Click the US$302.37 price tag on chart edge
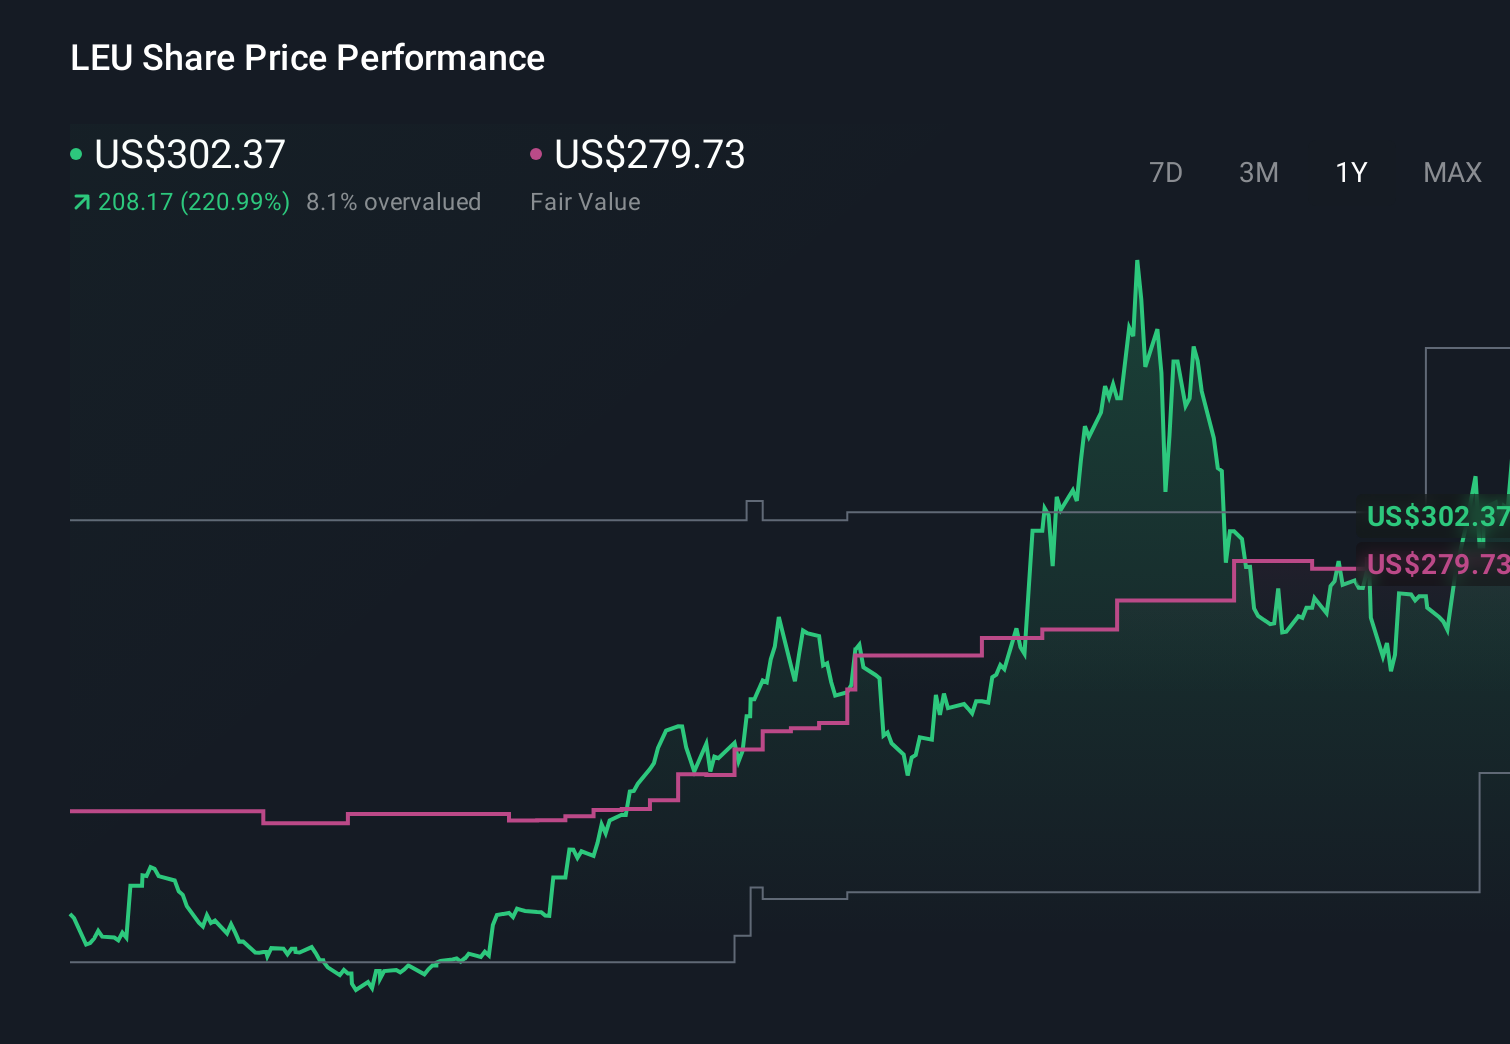Viewport: 1510px width, 1044px height. [1437, 518]
